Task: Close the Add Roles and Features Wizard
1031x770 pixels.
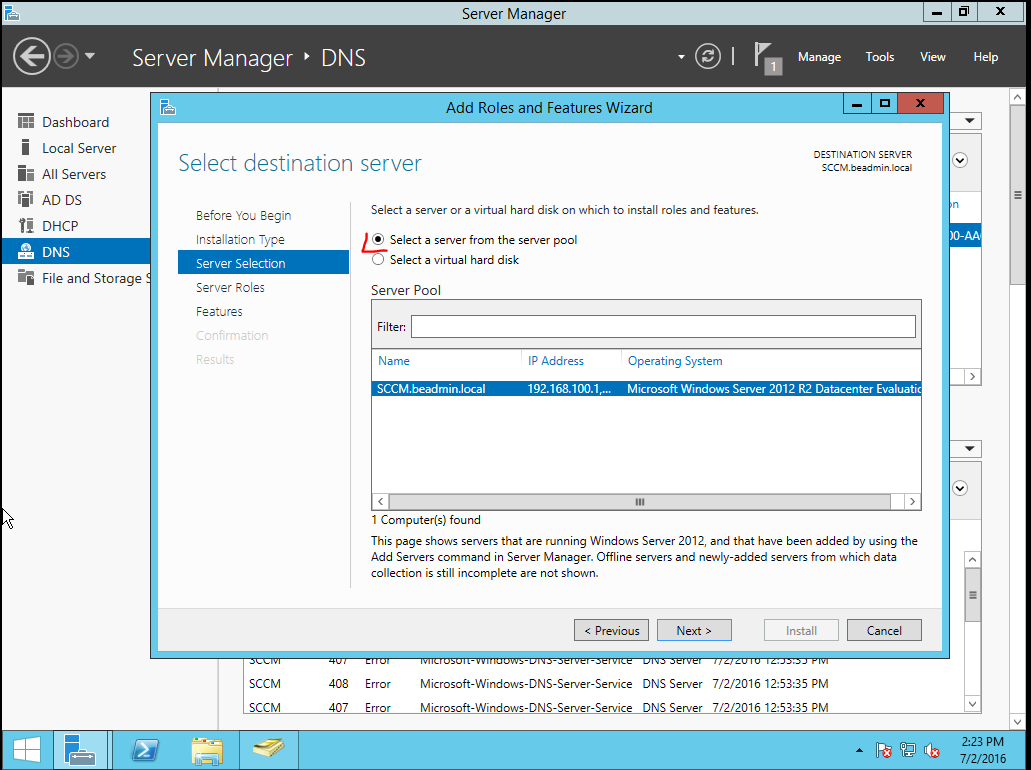Action: [921, 103]
